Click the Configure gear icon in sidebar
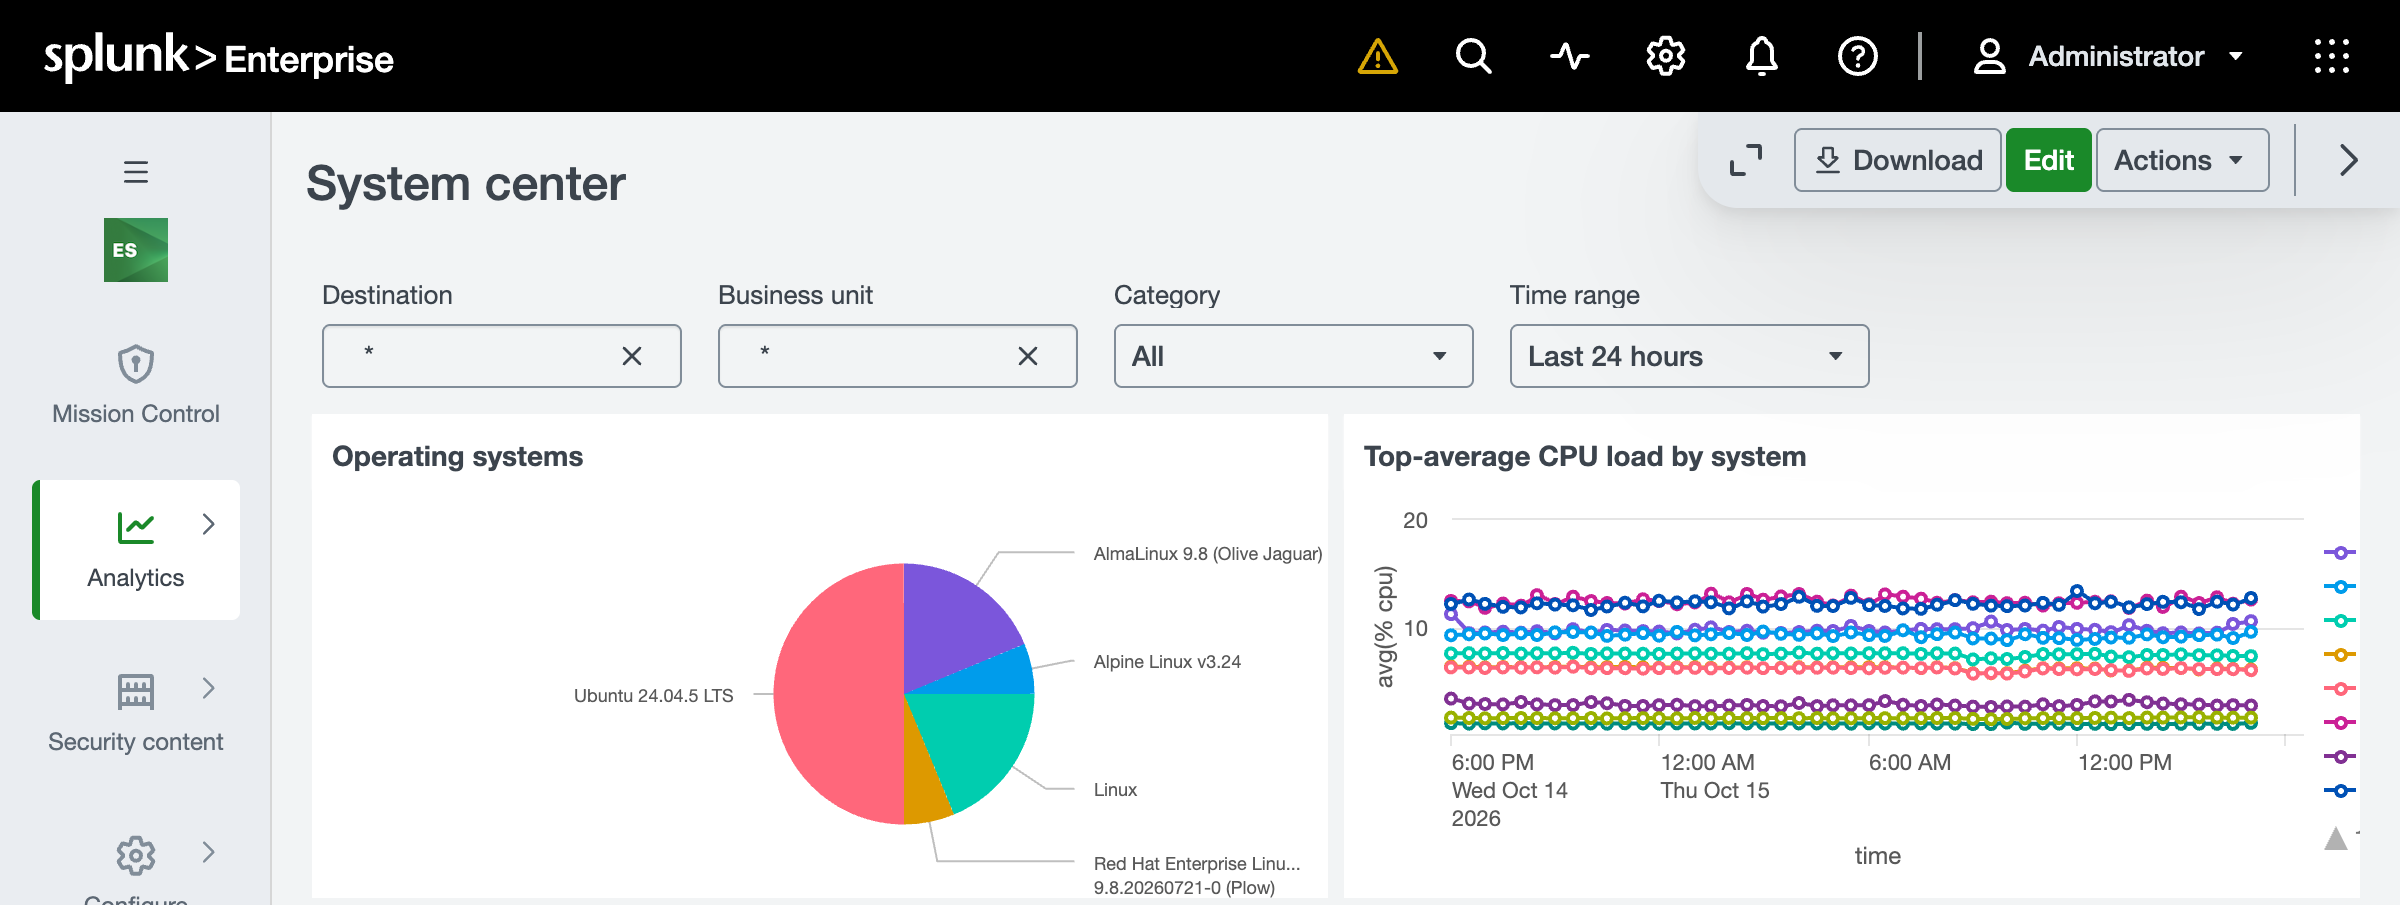This screenshot has height=905, width=2400. 136,855
